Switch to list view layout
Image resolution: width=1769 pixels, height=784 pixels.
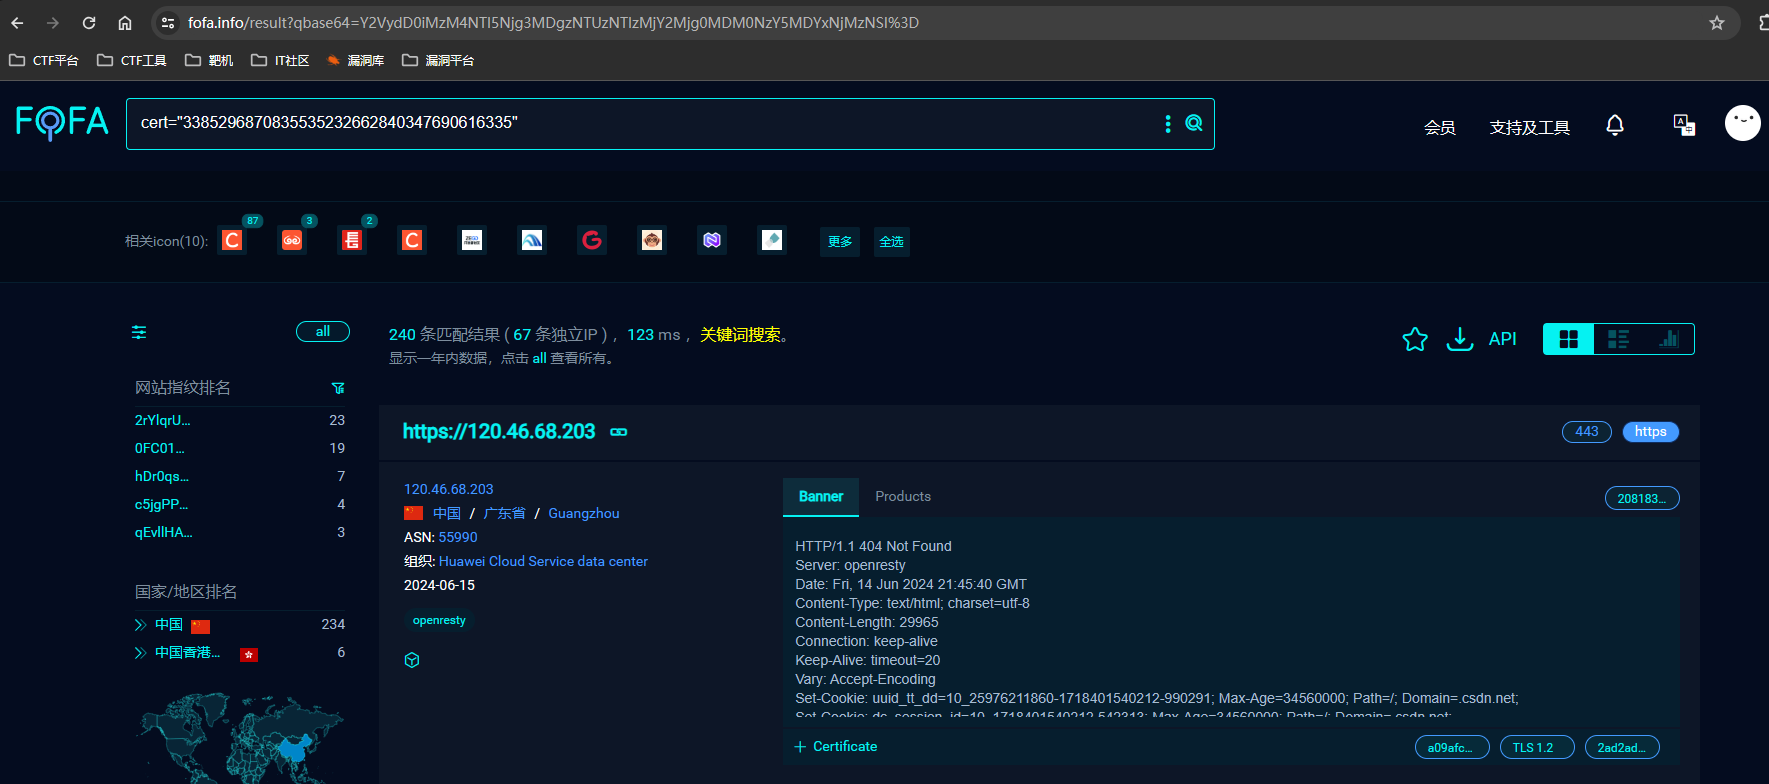click(1618, 339)
